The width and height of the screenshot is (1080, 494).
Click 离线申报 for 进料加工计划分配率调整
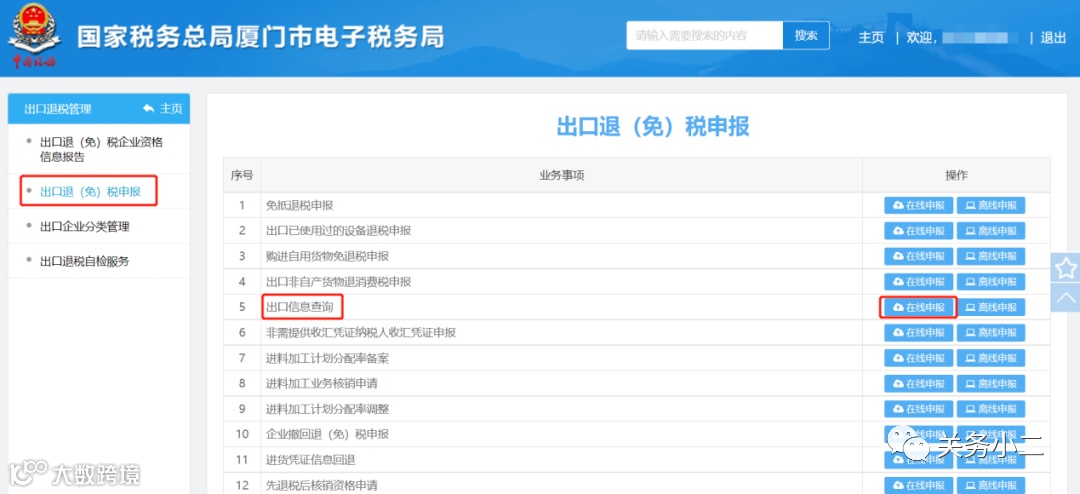990,409
